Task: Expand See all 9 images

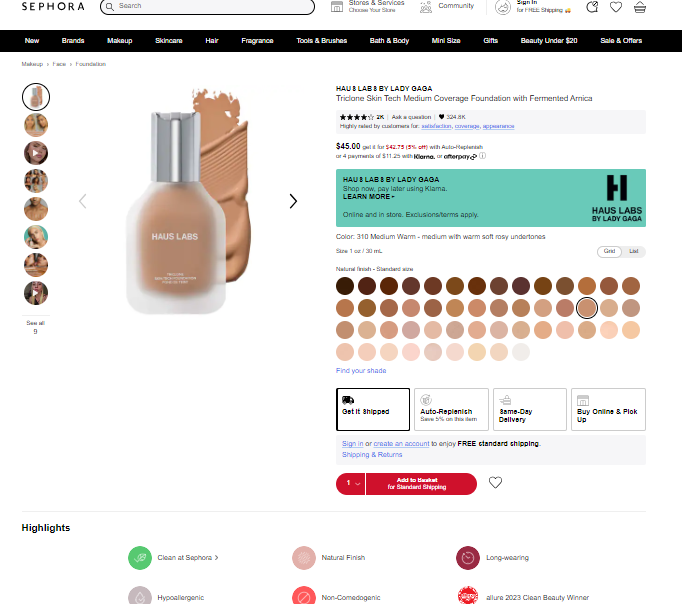Action: 36,327
